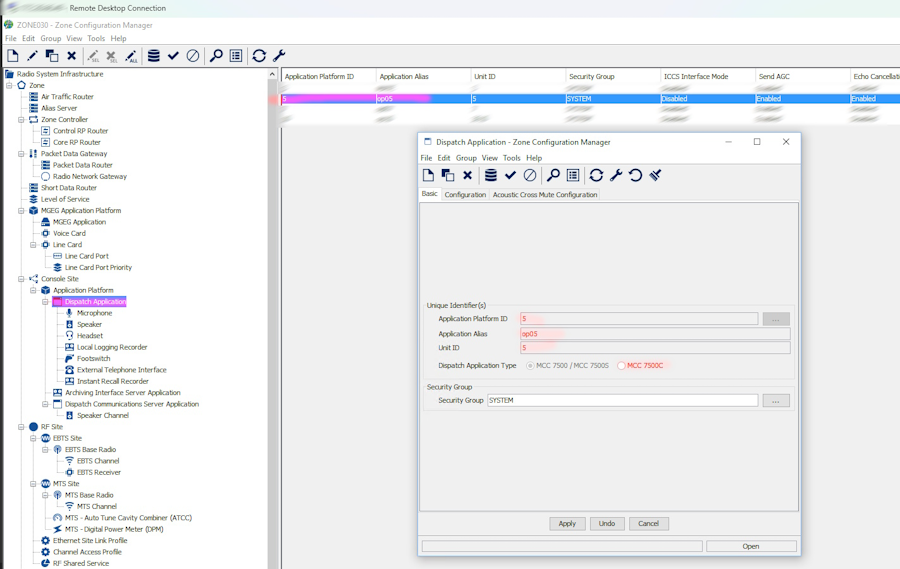Click the Apply button
Image resolution: width=900 pixels, height=569 pixels.
pos(567,524)
